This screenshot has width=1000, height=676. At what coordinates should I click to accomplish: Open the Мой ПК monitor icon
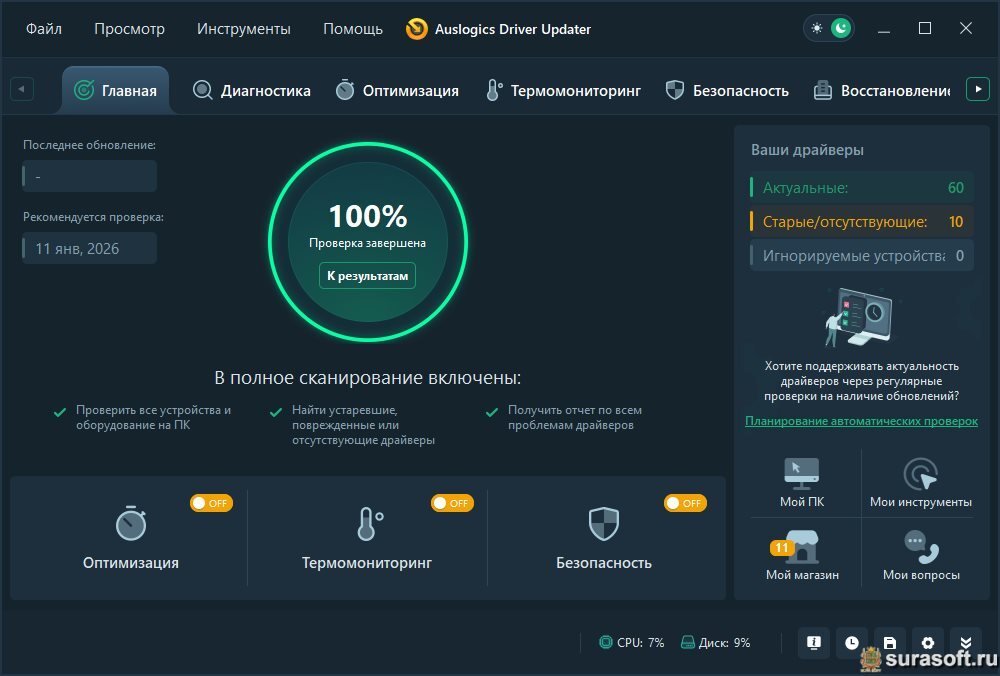tap(802, 473)
